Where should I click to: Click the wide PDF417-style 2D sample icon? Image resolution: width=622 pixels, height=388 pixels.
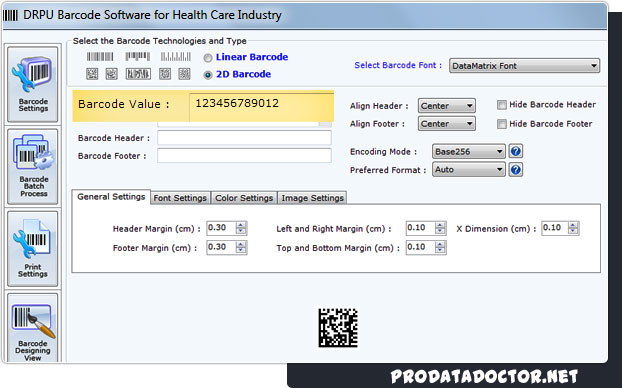click(x=138, y=74)
